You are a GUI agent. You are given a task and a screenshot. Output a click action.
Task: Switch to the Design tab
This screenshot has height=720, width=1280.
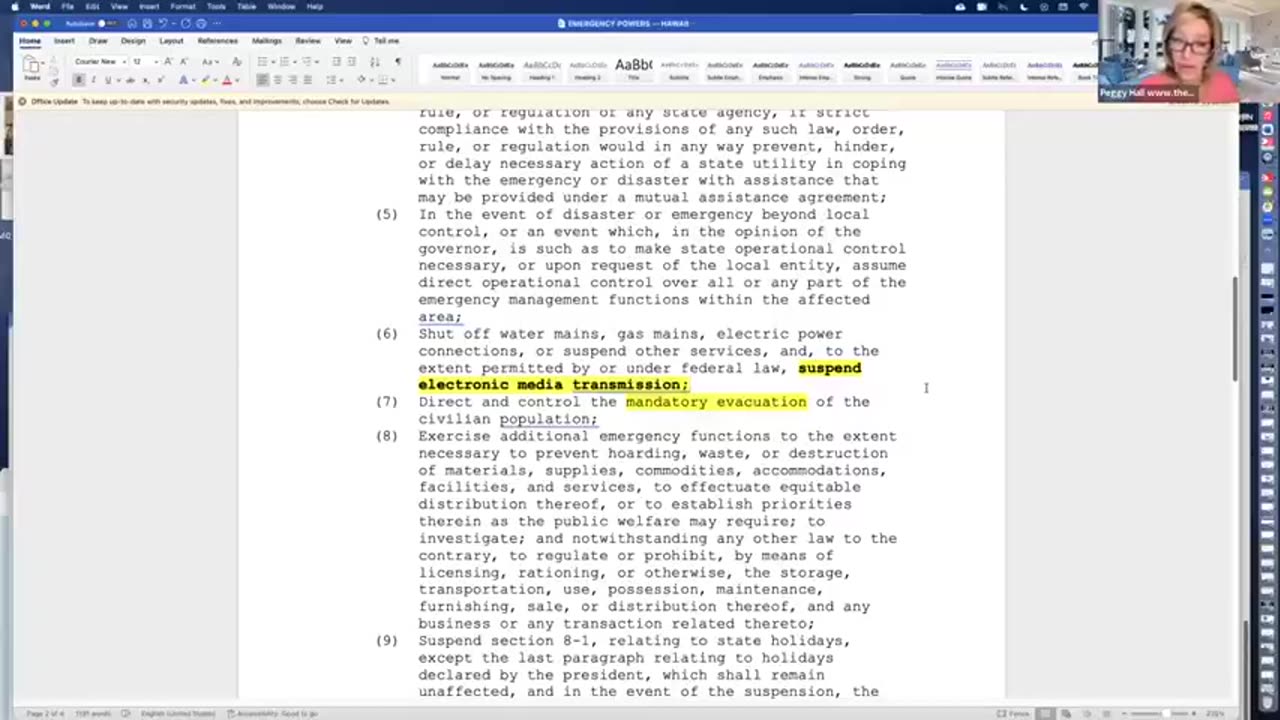(133, 41)
